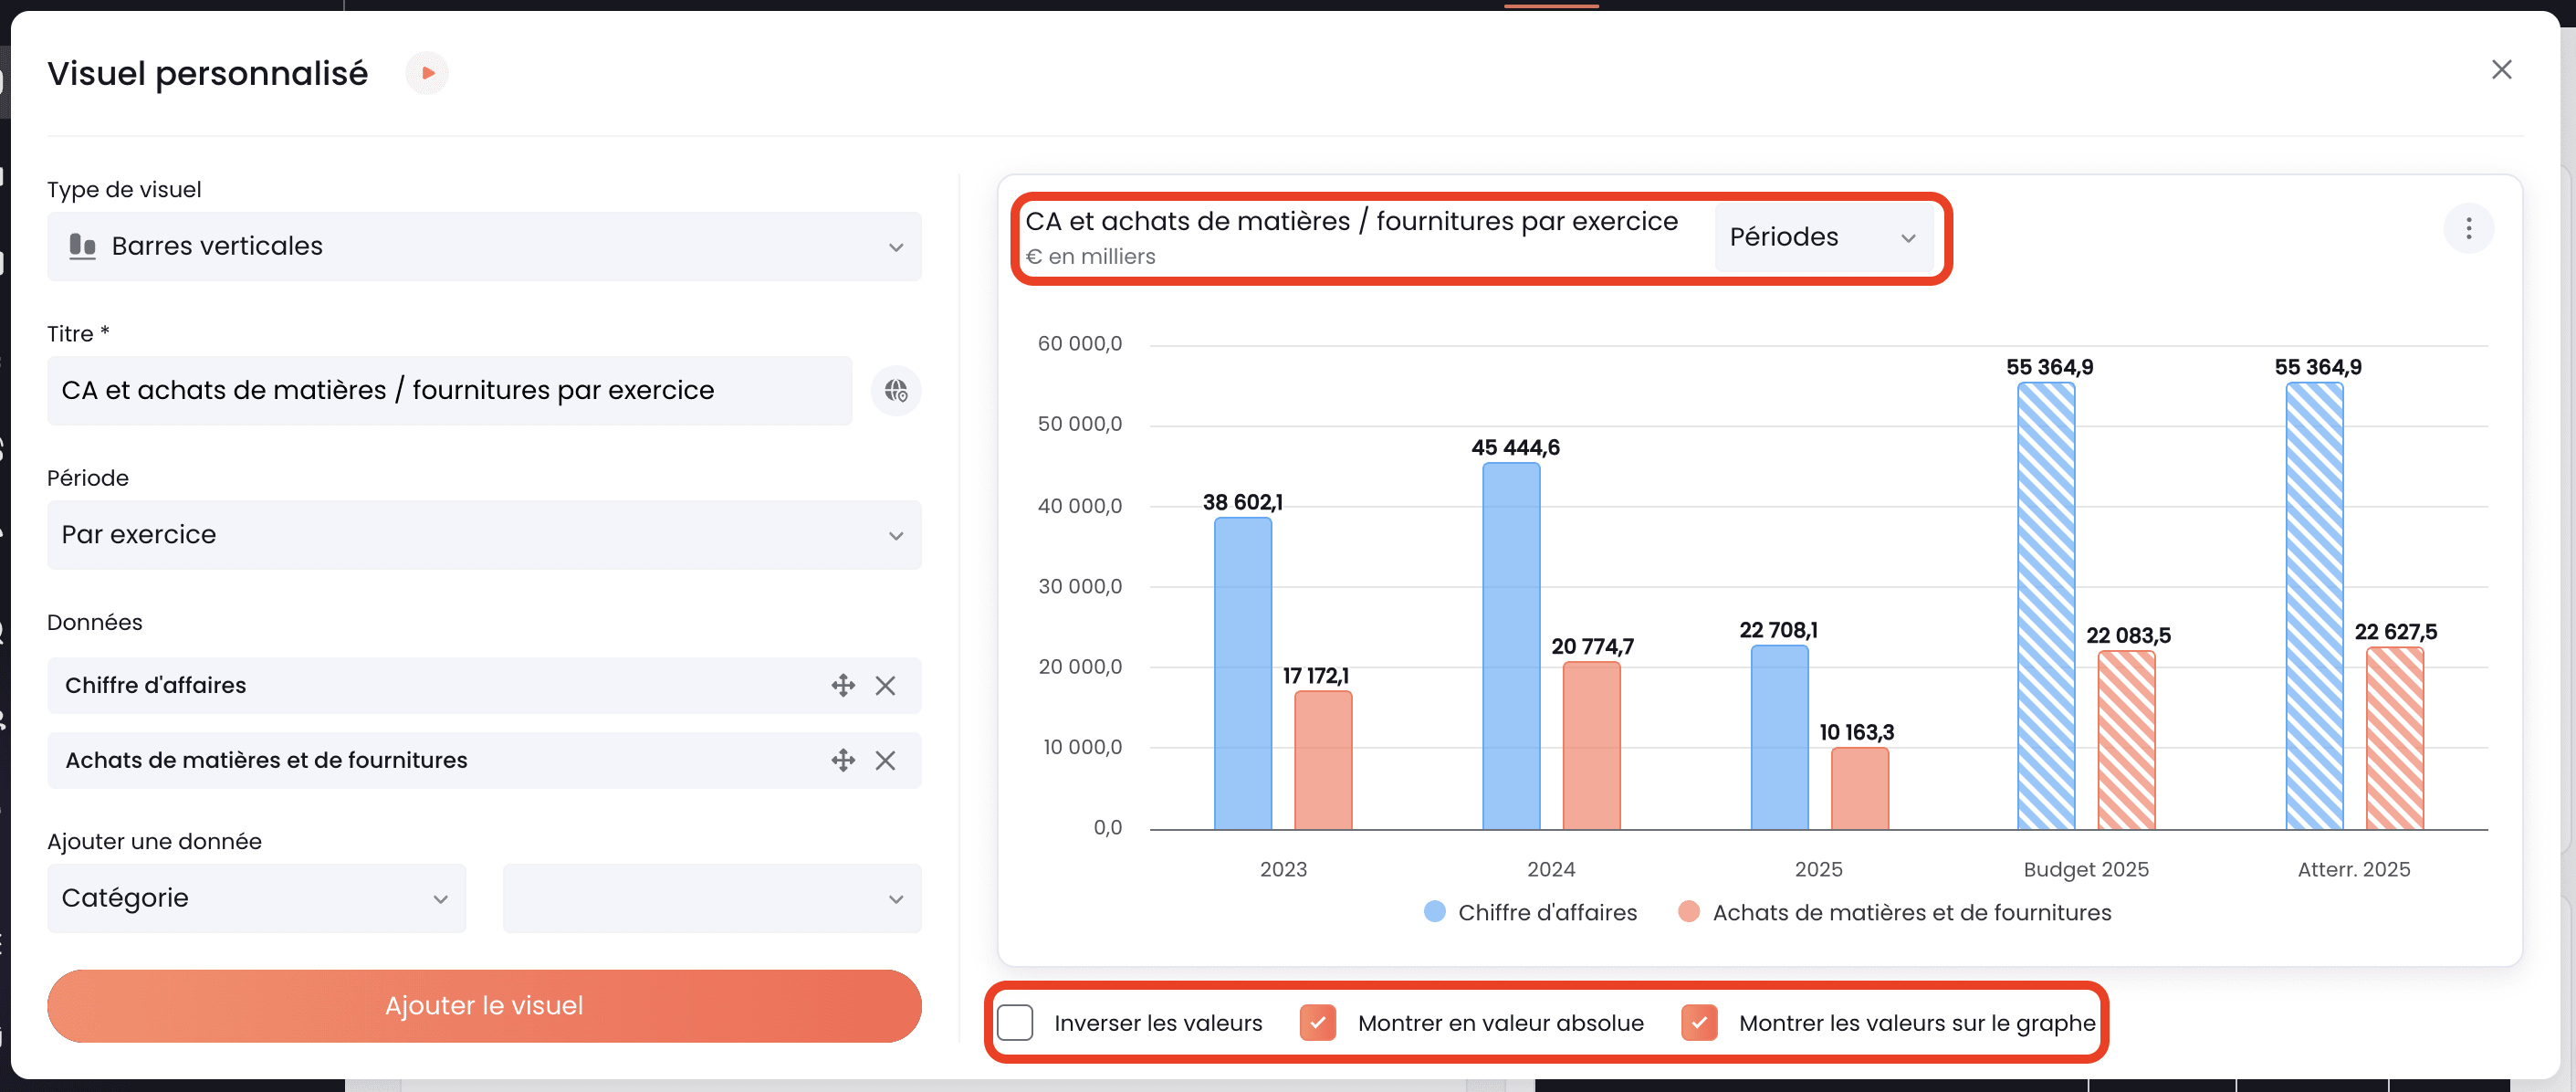Open the Période Par exercice dropdown
This screenshot has width=2576, height=1092.
(484, 535)
